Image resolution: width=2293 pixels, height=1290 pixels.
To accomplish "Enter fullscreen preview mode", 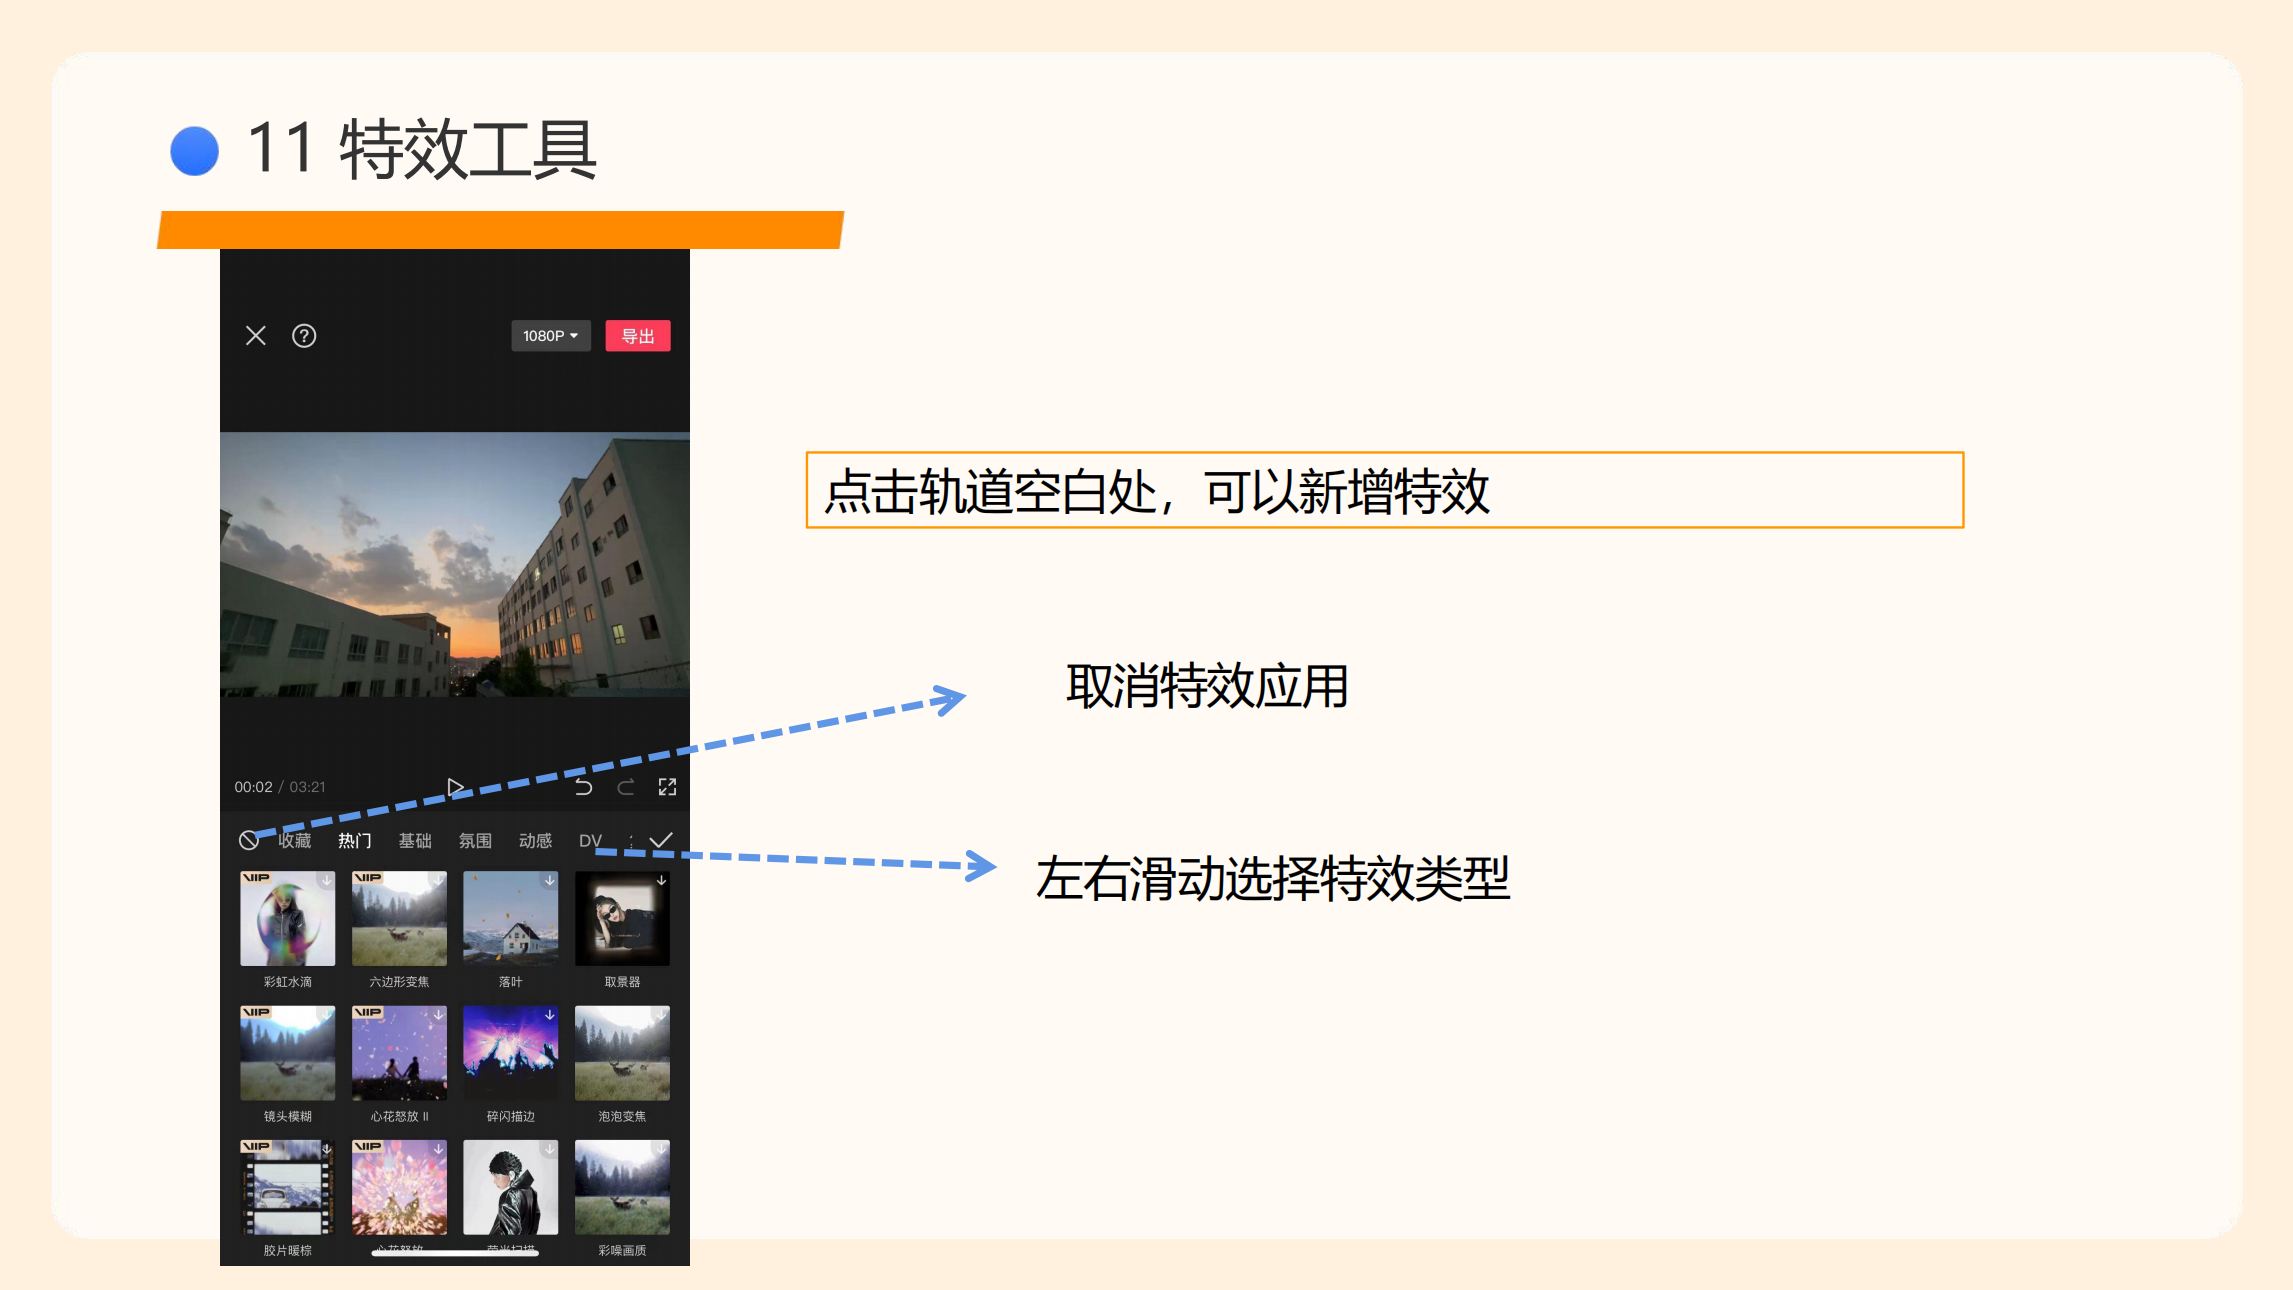I will coord(667,787).
